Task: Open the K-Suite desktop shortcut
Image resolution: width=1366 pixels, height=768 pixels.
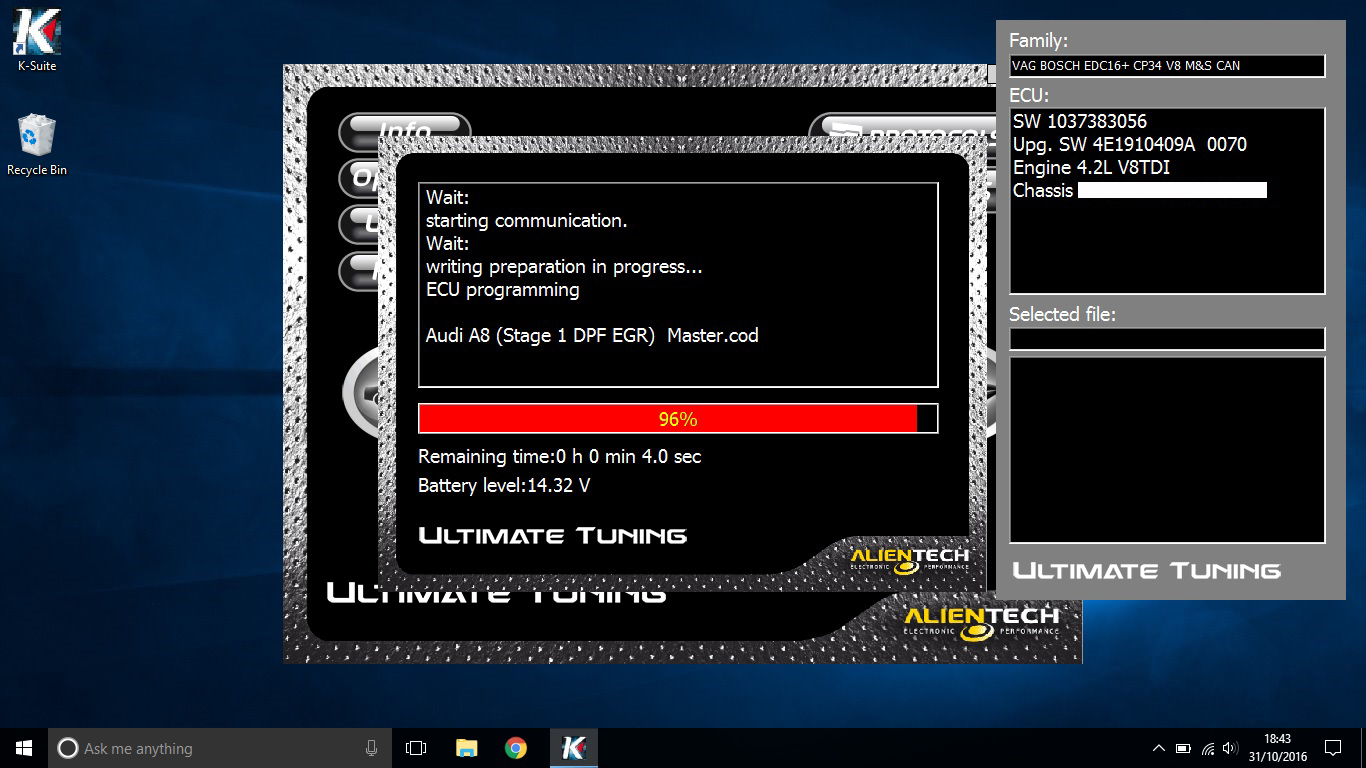Action: click(x=37, y=40)
